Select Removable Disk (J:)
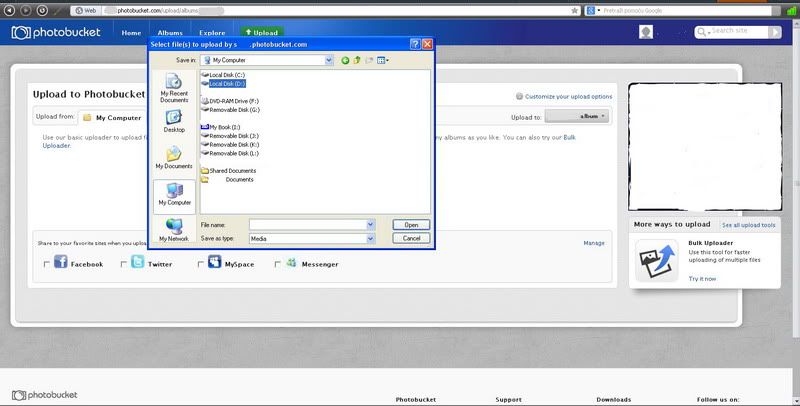 click(230, 136)
